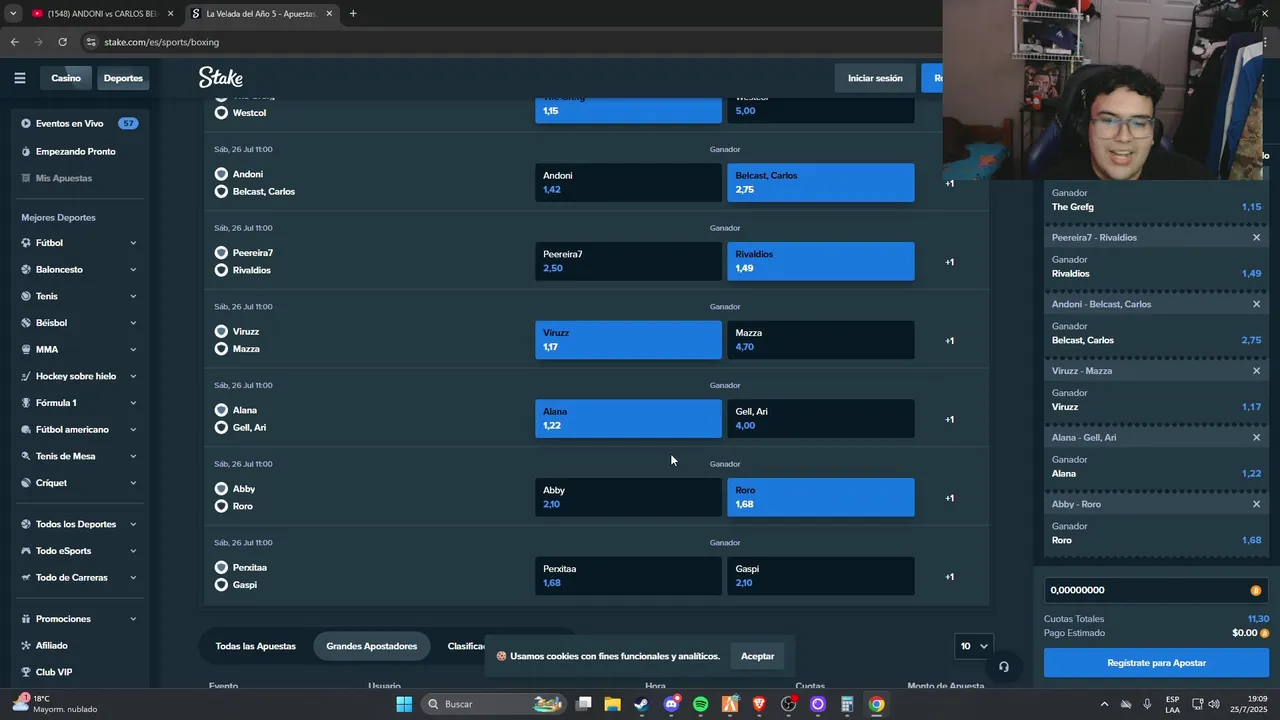Click the Fútbol soccer ball icon
The height and width of the screenshot is (720, 1280).
pos(26,243)
